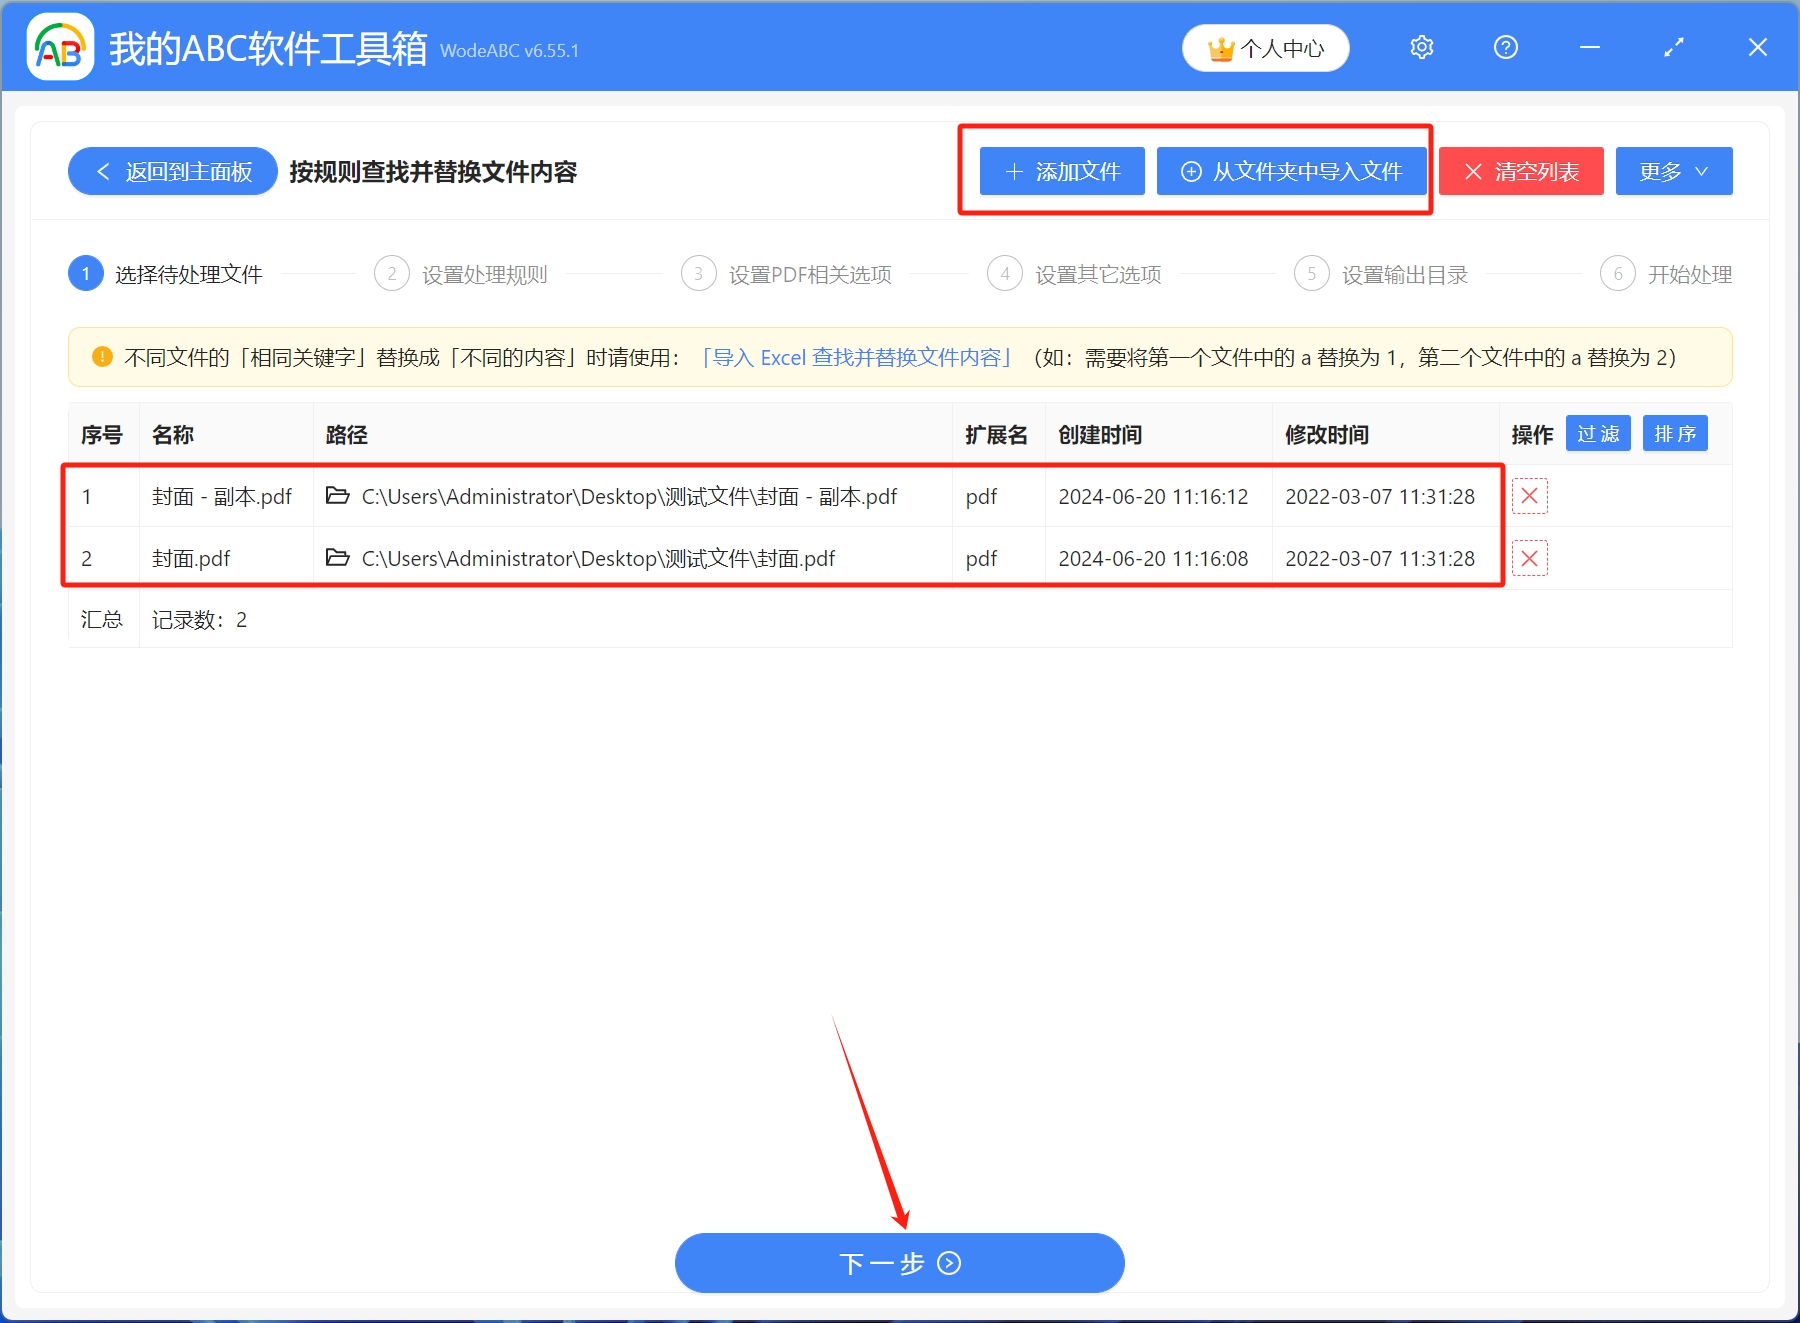This screenshot has height=1323, width=1800.
Task: Click 添加文件 to add files
Action: pos(1060,171)
